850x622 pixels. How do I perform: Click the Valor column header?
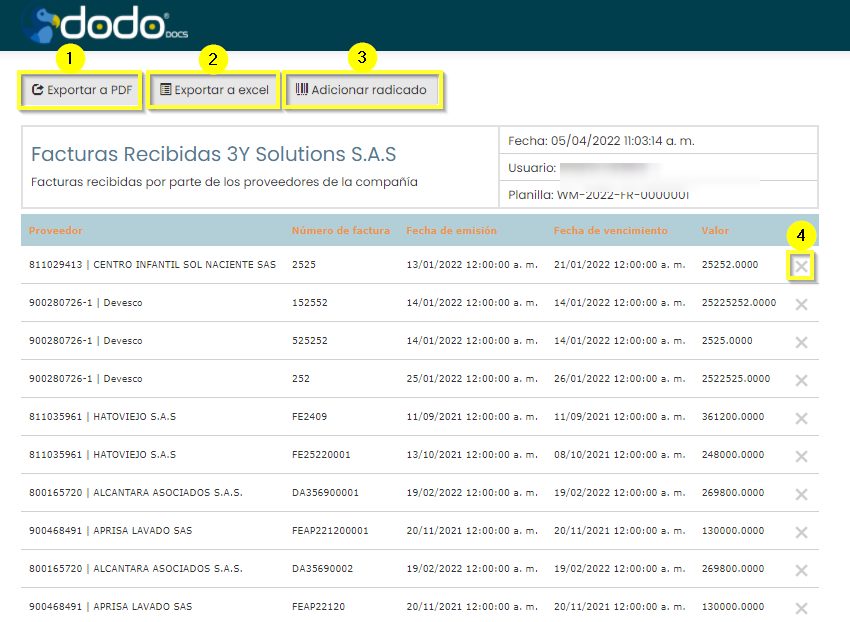(x=715, y=230)
